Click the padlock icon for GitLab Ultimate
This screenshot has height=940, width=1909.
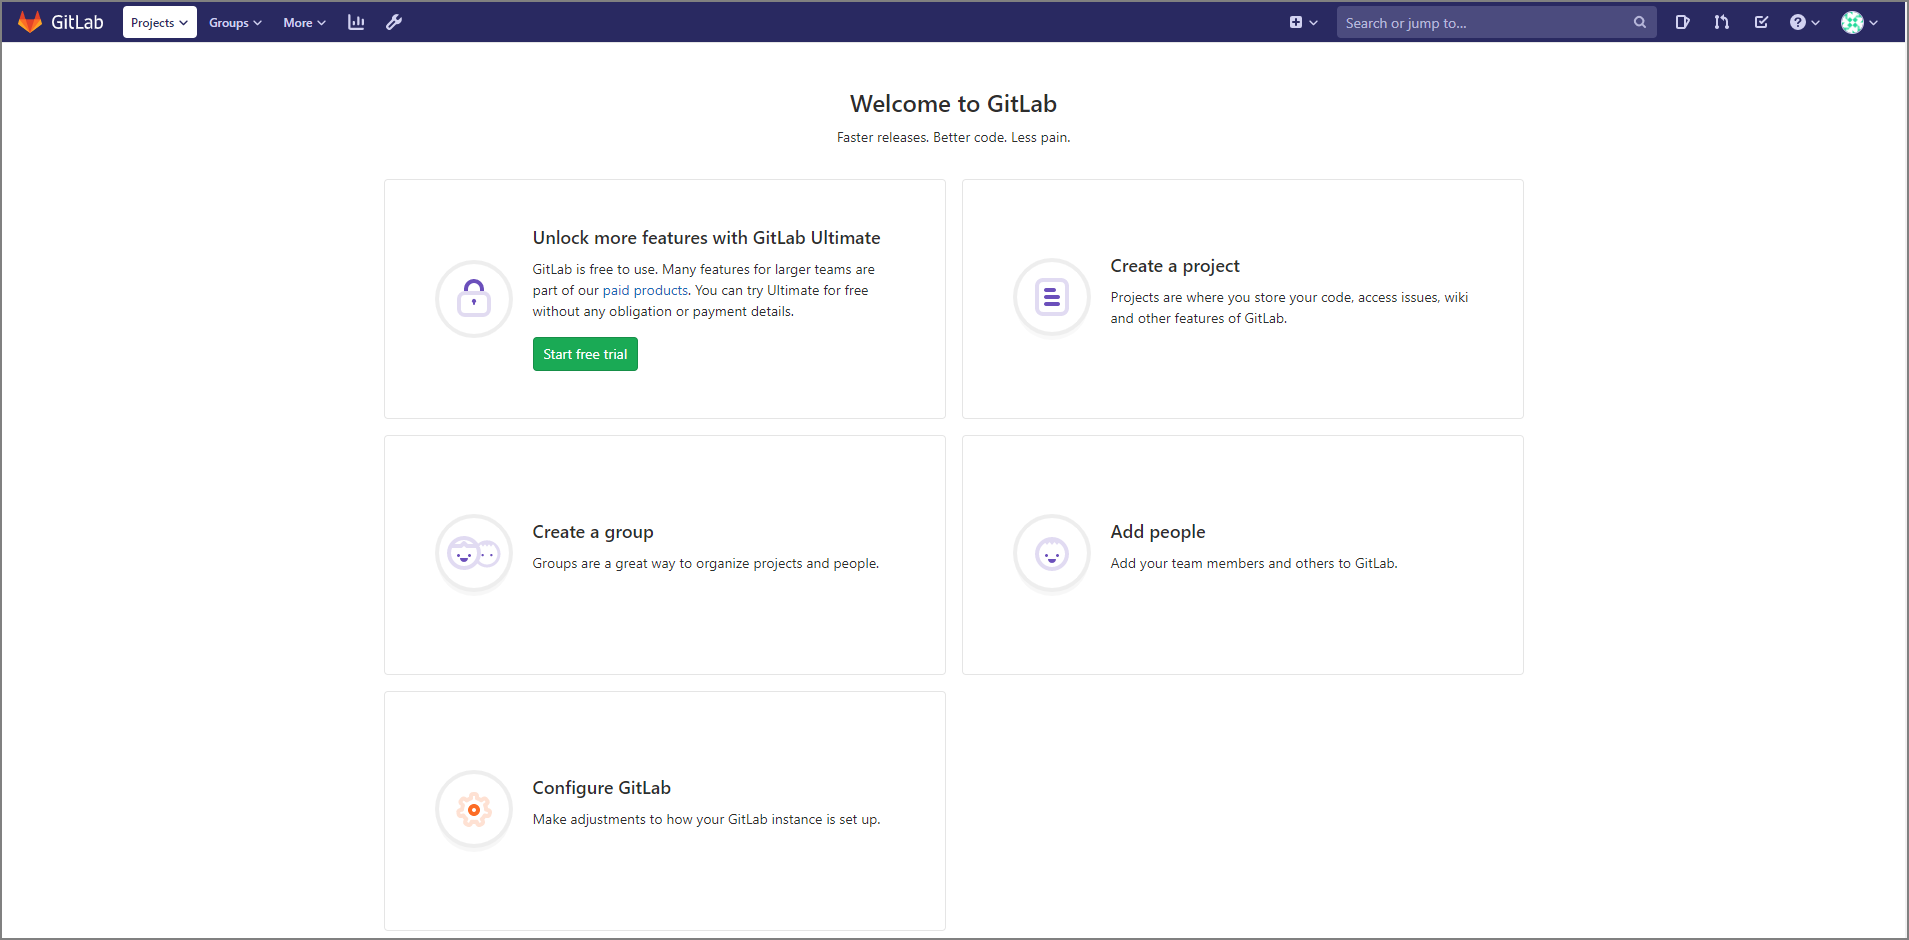[x=474, y=298]
